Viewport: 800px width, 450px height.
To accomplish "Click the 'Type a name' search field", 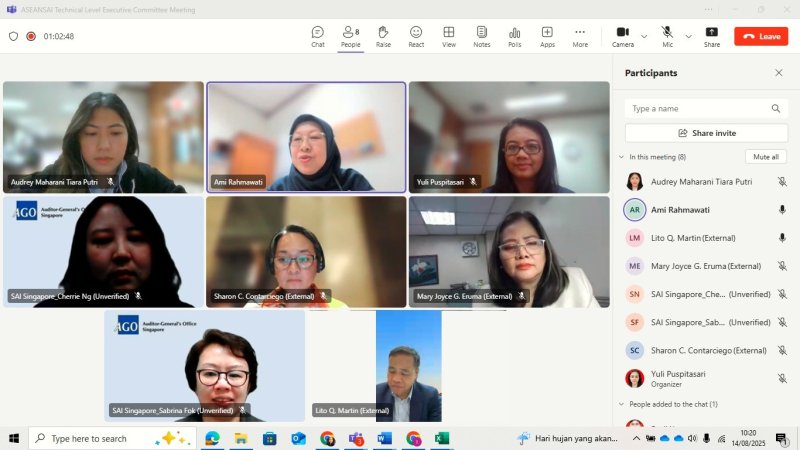I will point(698,108).
